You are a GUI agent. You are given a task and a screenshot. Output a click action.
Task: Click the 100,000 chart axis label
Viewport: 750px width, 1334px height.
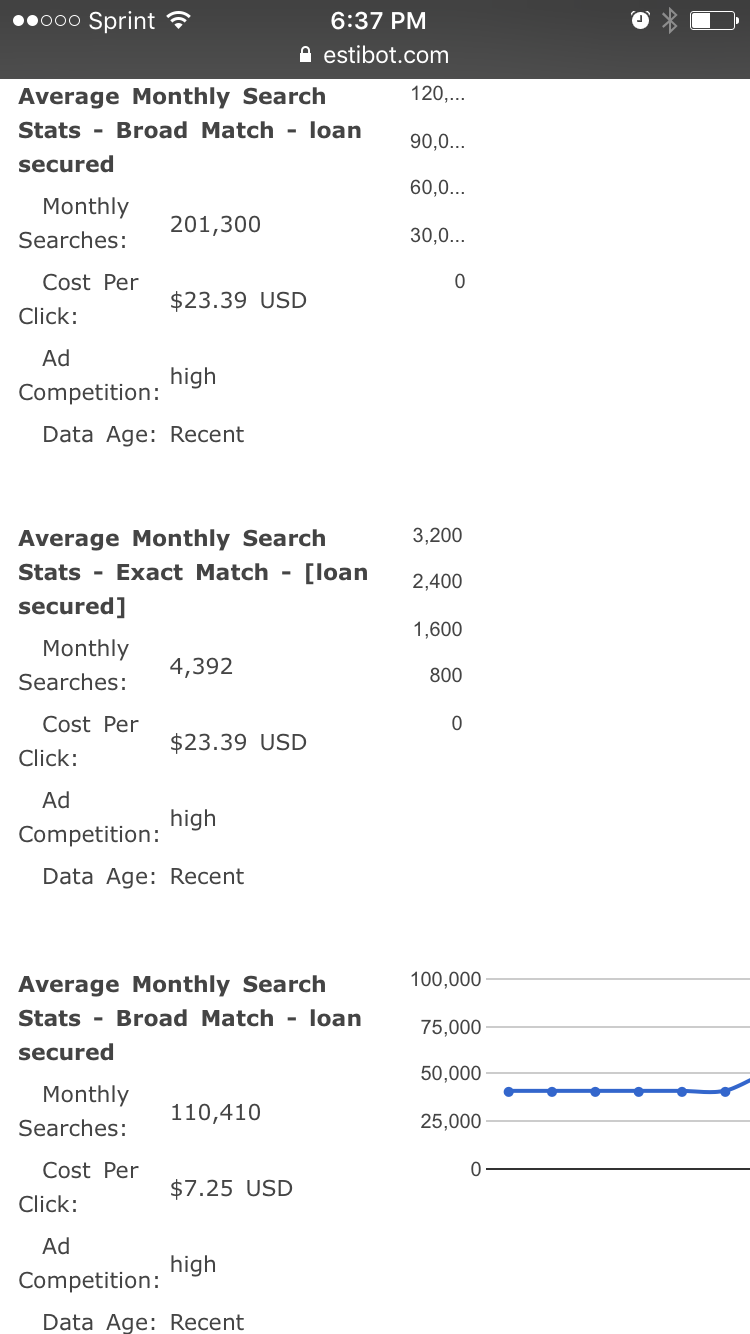click(x=445, y=979)
